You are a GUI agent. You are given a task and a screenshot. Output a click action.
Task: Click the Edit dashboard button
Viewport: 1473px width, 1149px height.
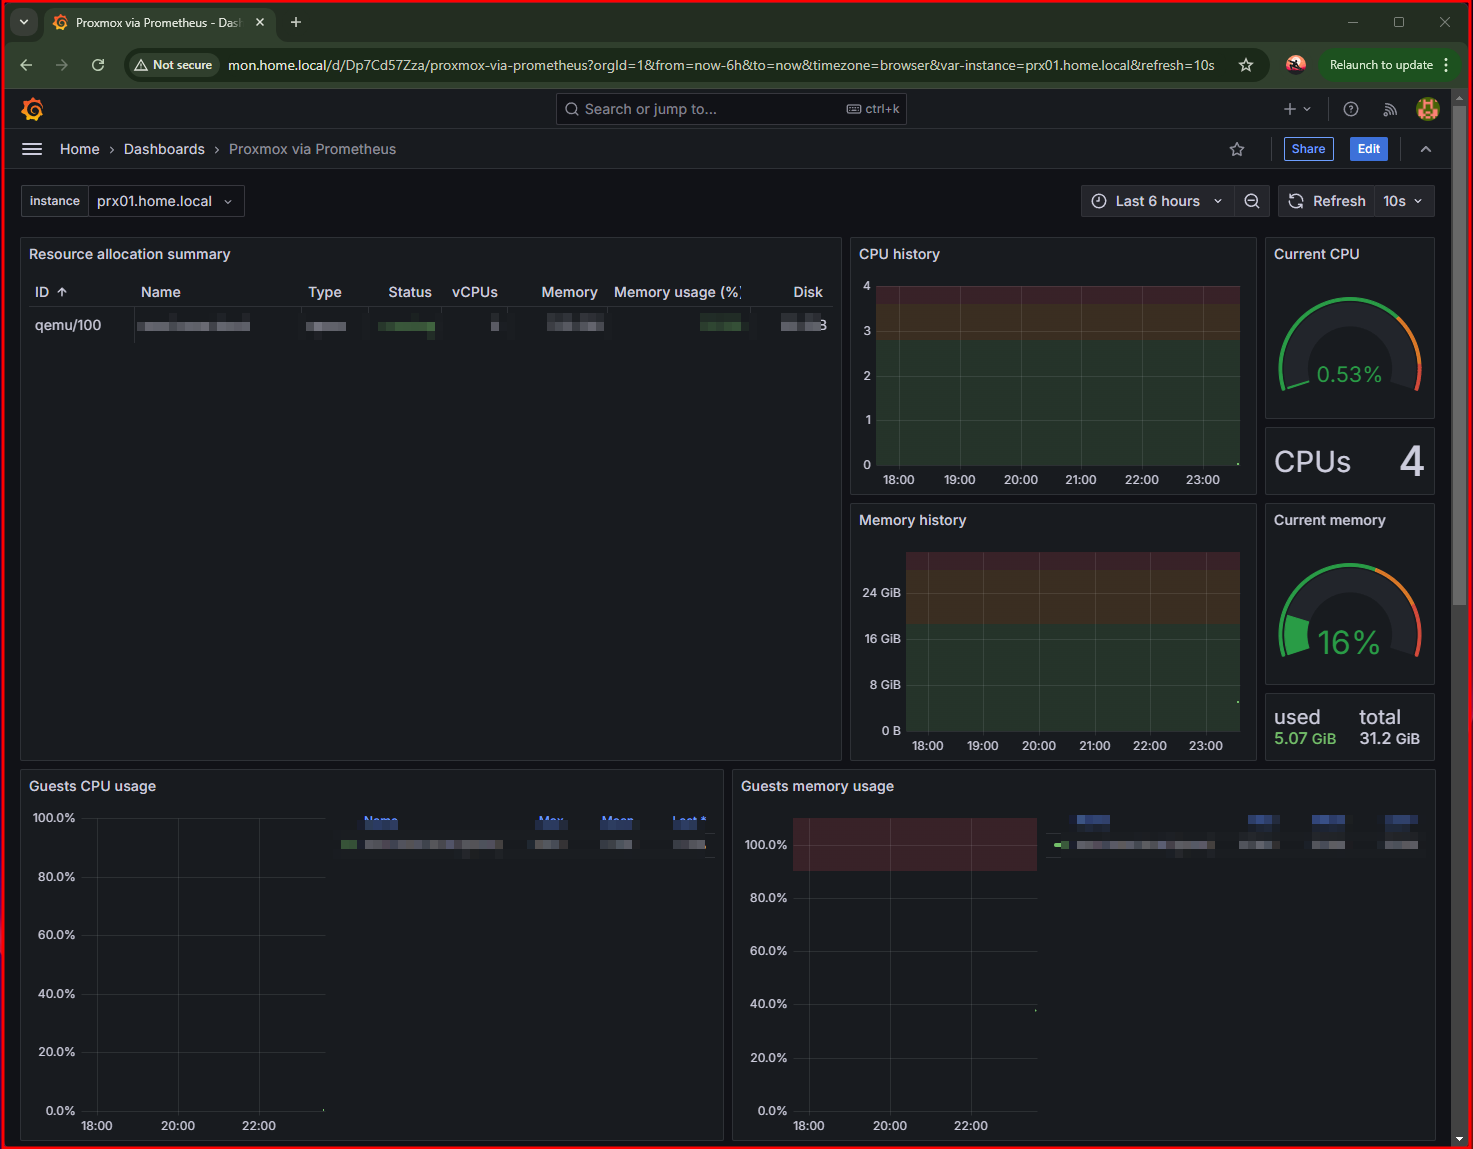(1369, 149)
